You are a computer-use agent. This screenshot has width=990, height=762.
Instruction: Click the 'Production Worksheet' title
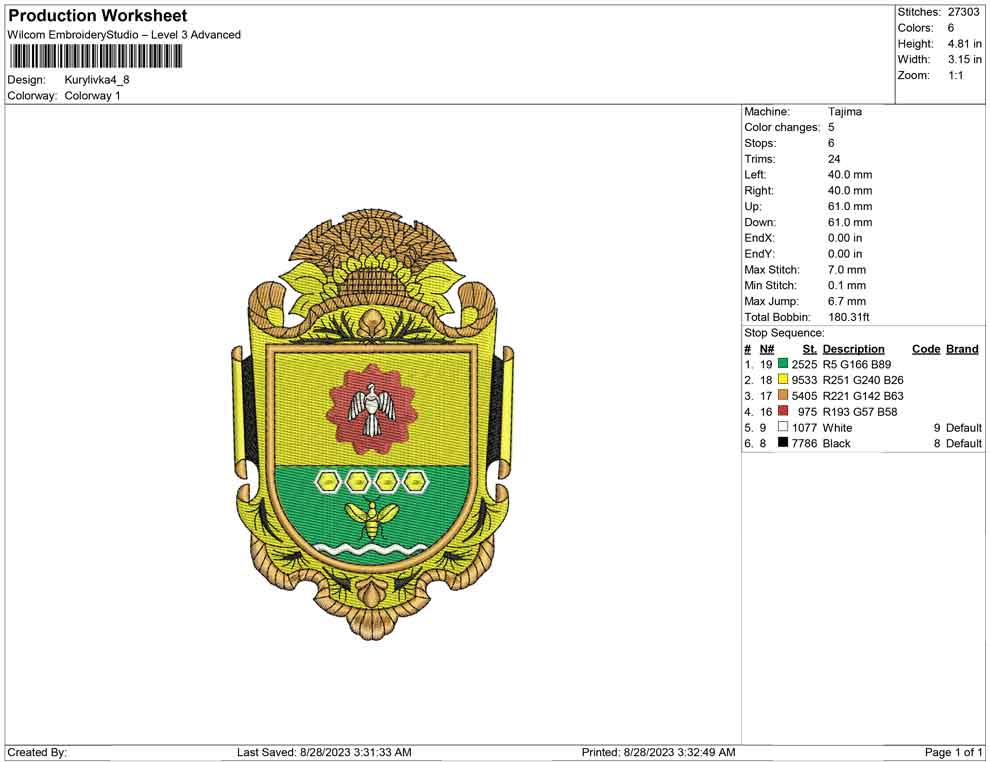point(98,16)
